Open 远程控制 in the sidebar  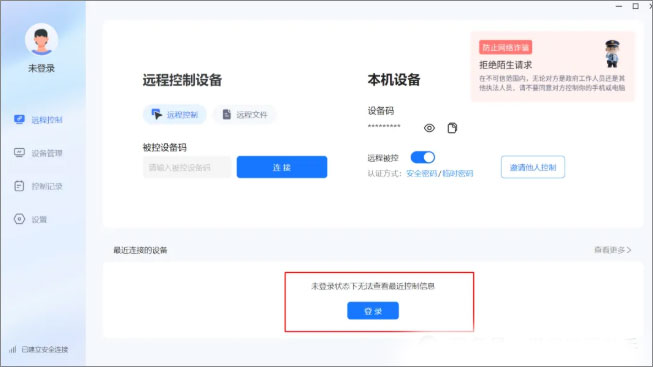(x=38, y=120)
